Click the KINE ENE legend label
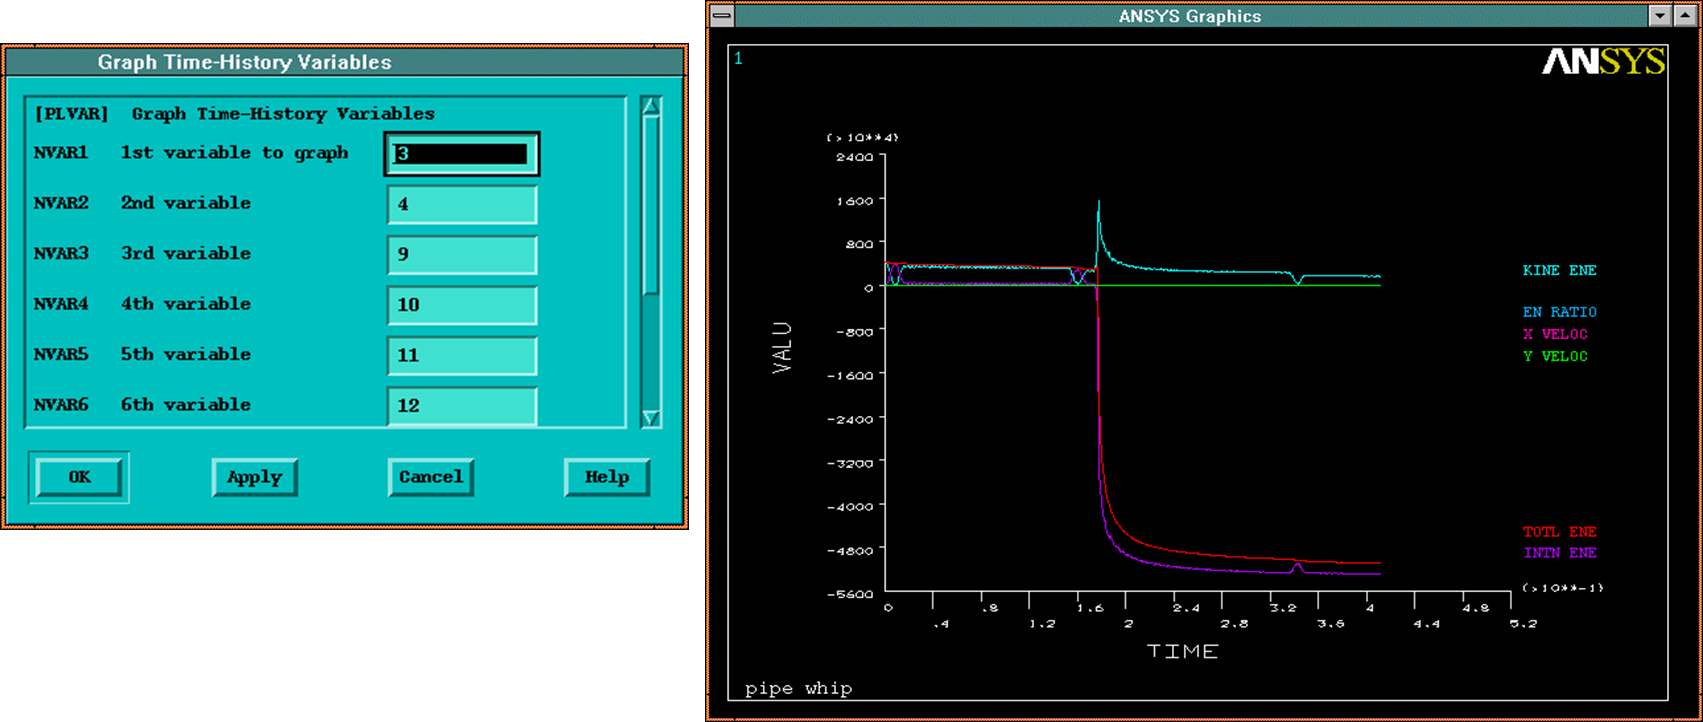Image resolution: width=1703 pixels, height=722 pixels. pos(1559,270)
